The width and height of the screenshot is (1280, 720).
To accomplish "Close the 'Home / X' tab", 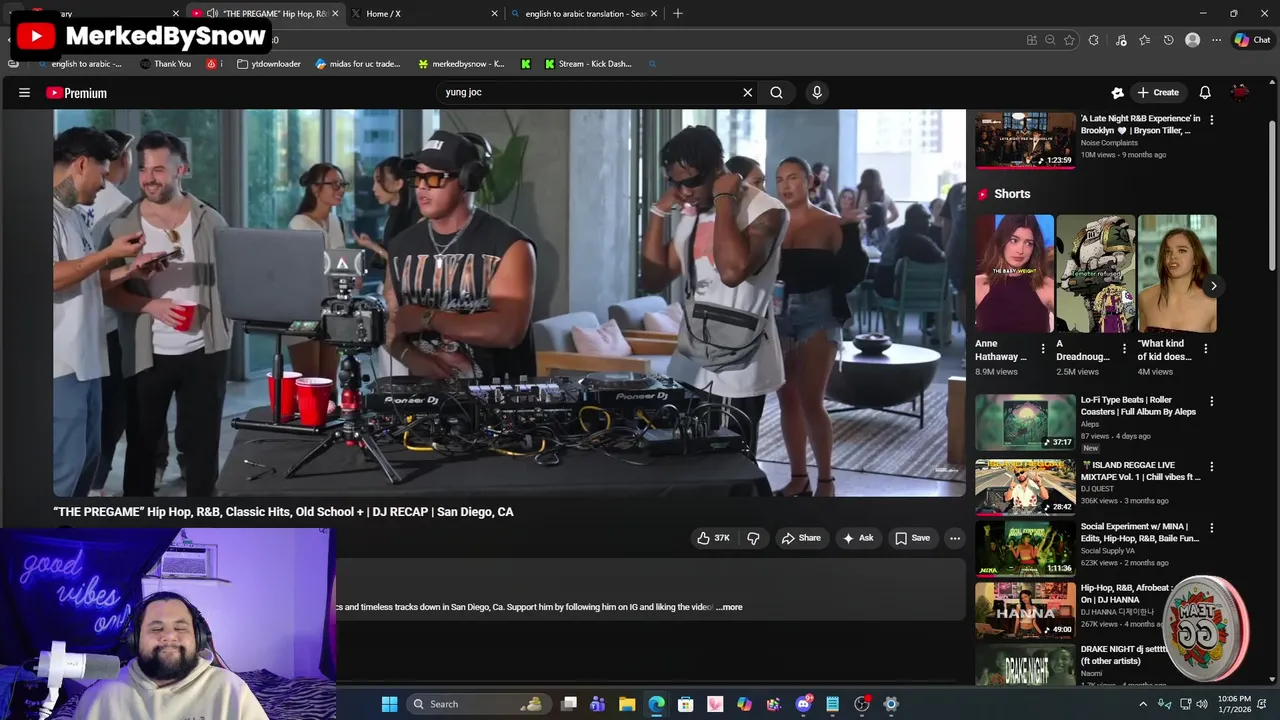I will [x=494, y=14].
